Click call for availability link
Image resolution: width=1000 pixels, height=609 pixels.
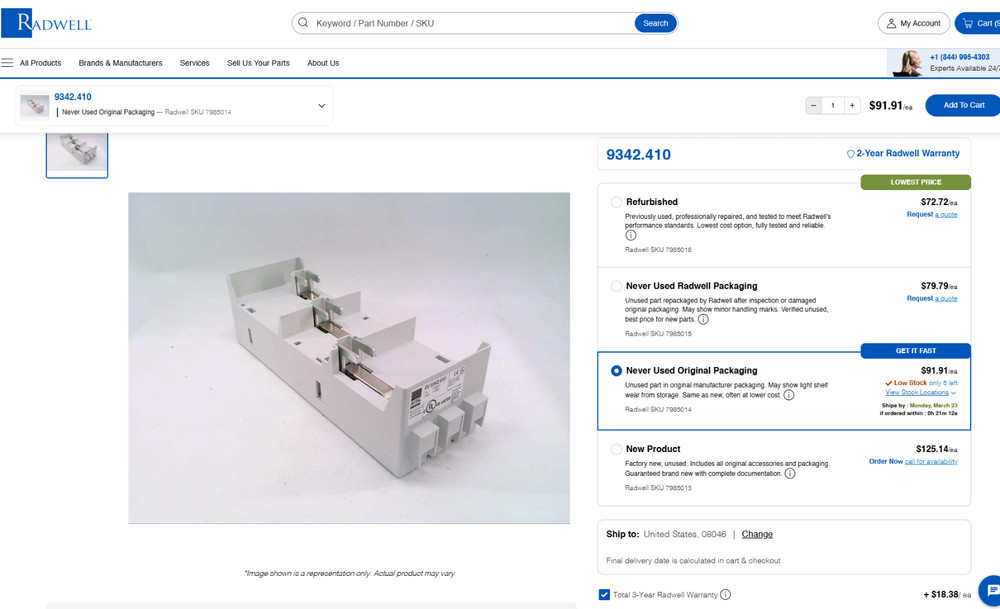[x=931, y=462]
